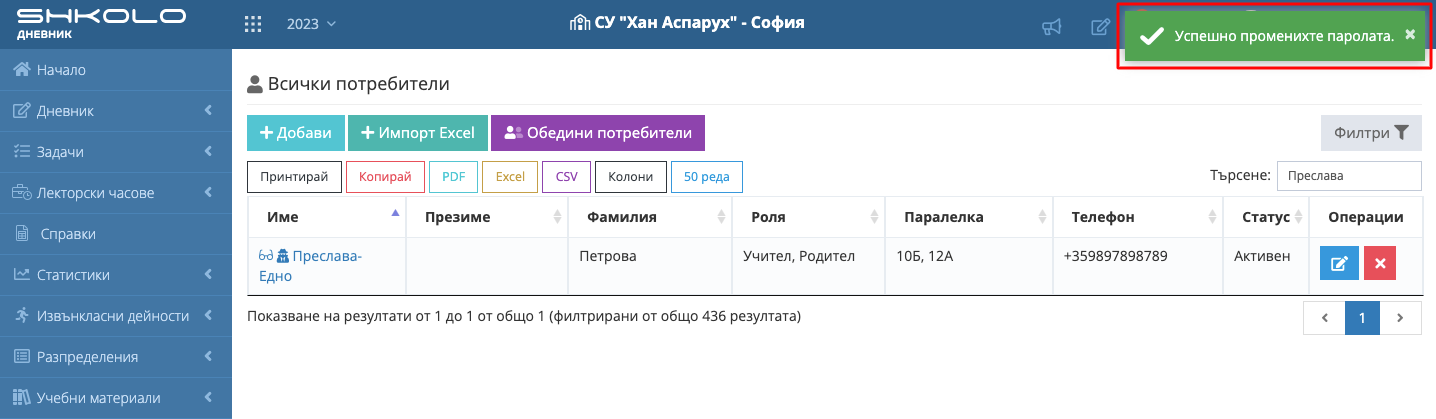The width and height of the screenshot is (1436, 419).
Task: Sort the table by Фамилия
Action: pos(649,217)
